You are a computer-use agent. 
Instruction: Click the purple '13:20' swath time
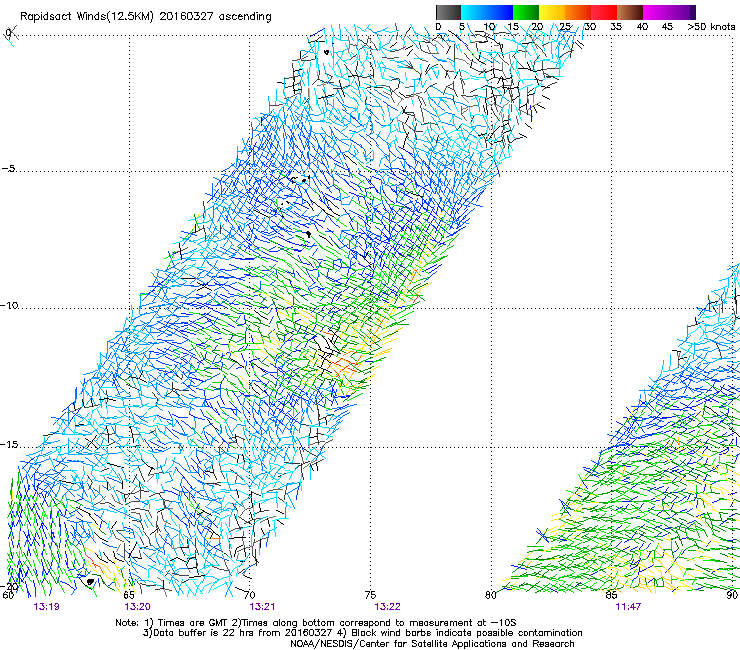137,607
